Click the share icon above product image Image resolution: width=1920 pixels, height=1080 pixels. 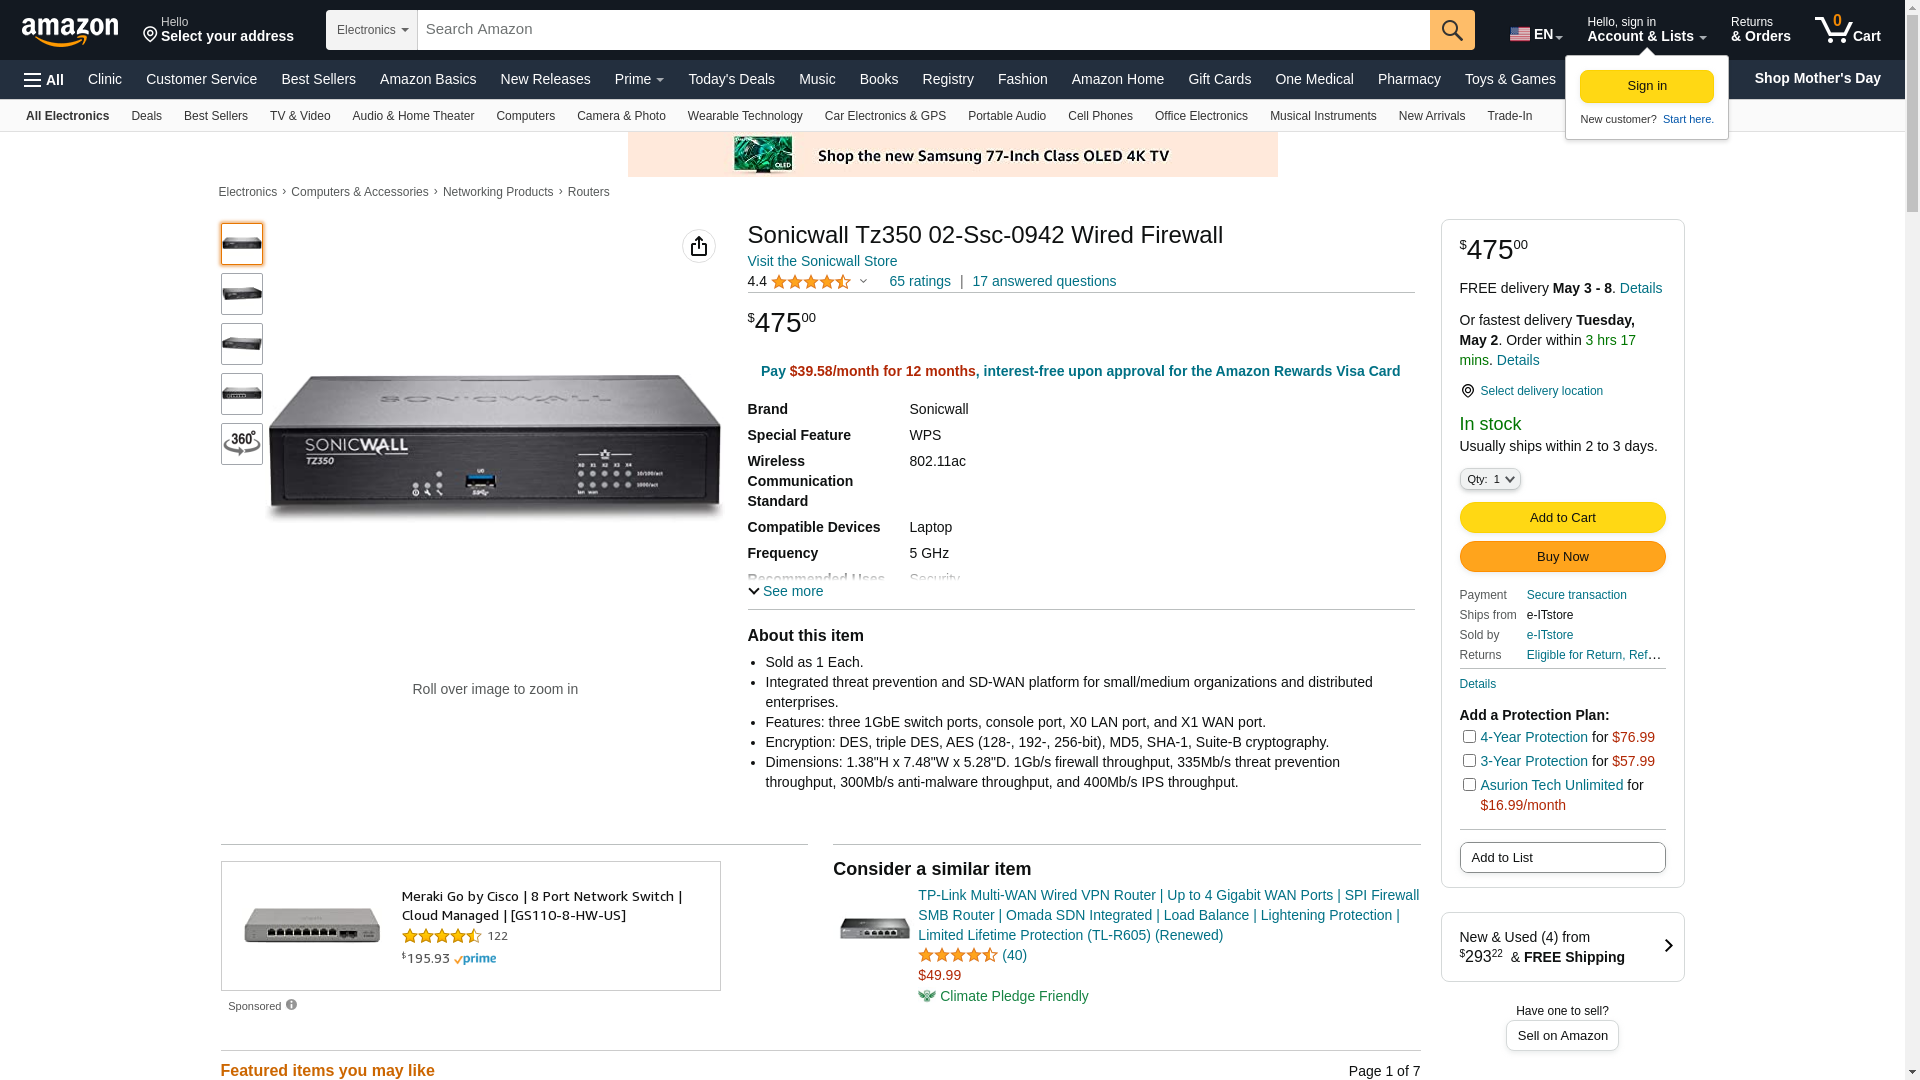(x=698, y=246)
